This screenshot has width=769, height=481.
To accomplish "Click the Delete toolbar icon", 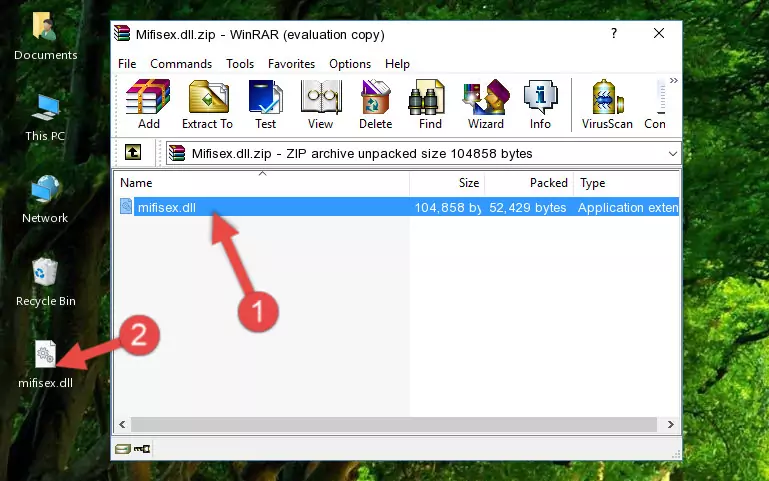I will [x=376, y=104].
